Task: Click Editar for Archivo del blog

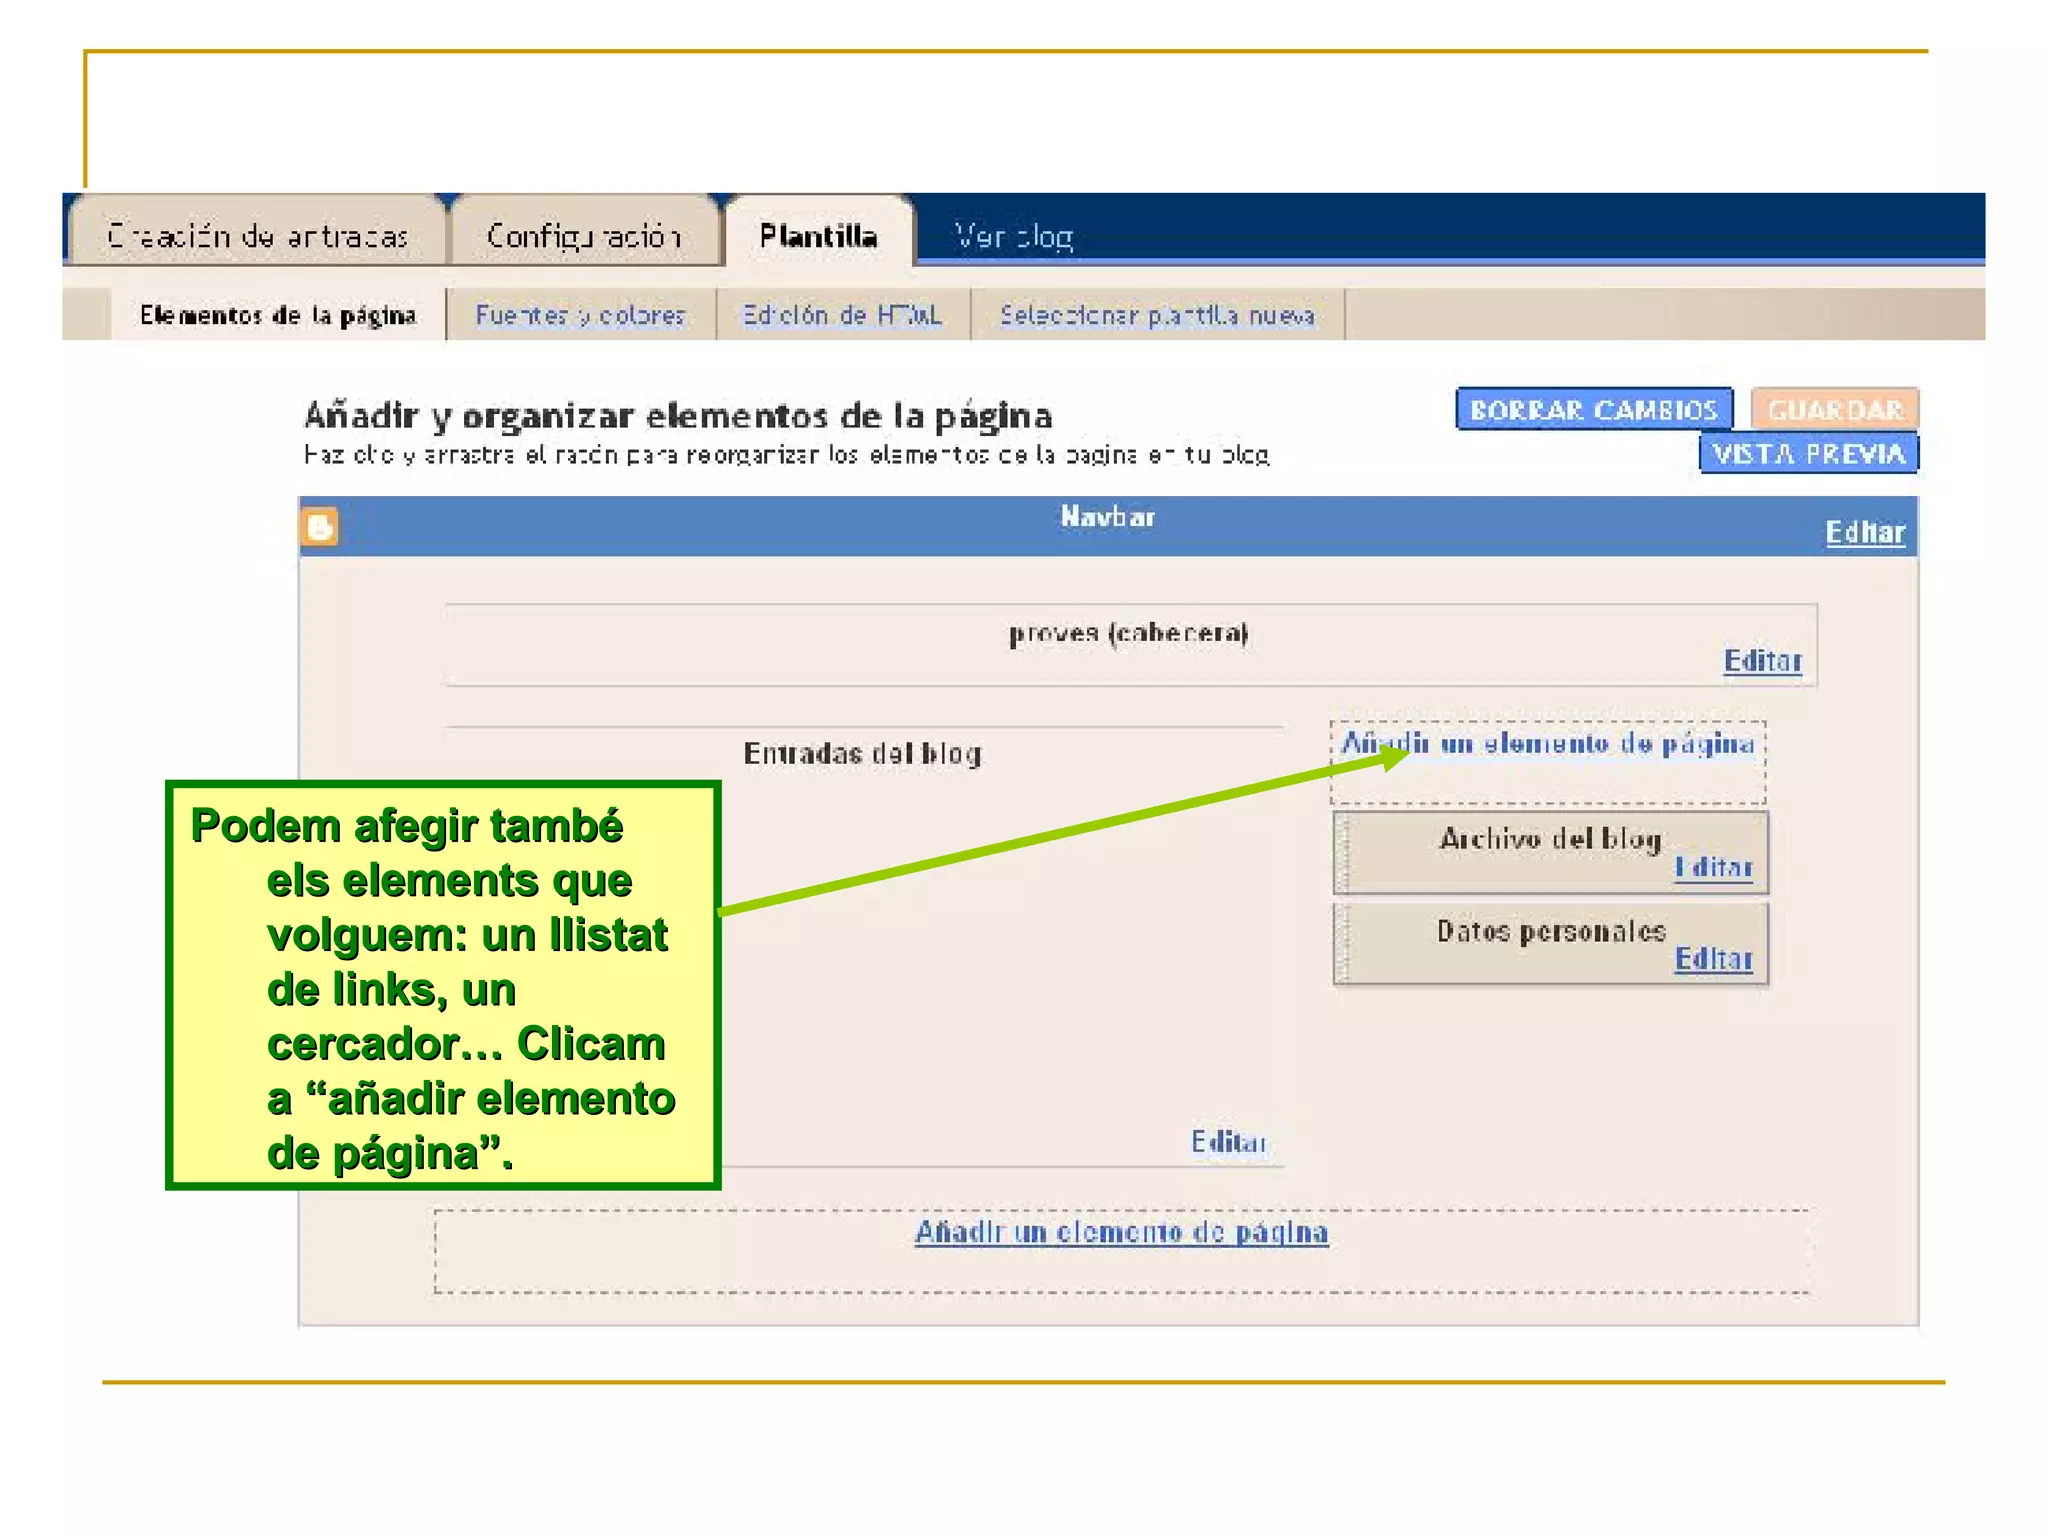Action: [1713, 867]
